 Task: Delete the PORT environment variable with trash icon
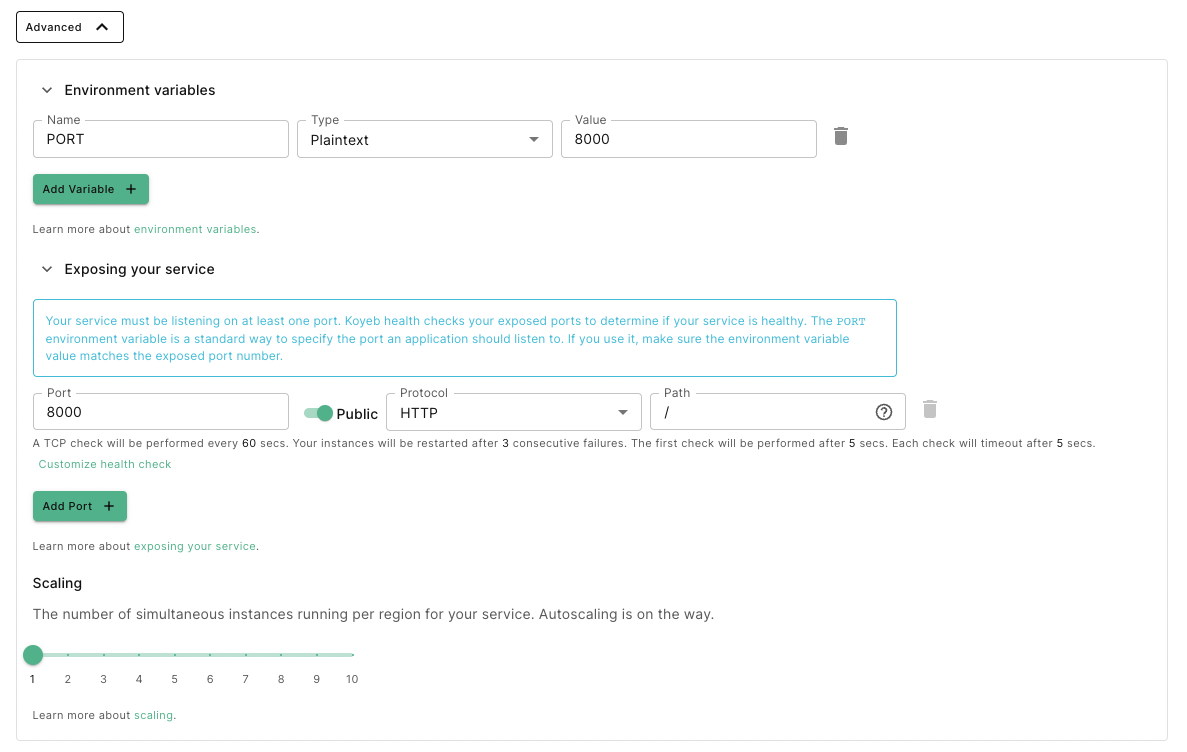[840, 136]
